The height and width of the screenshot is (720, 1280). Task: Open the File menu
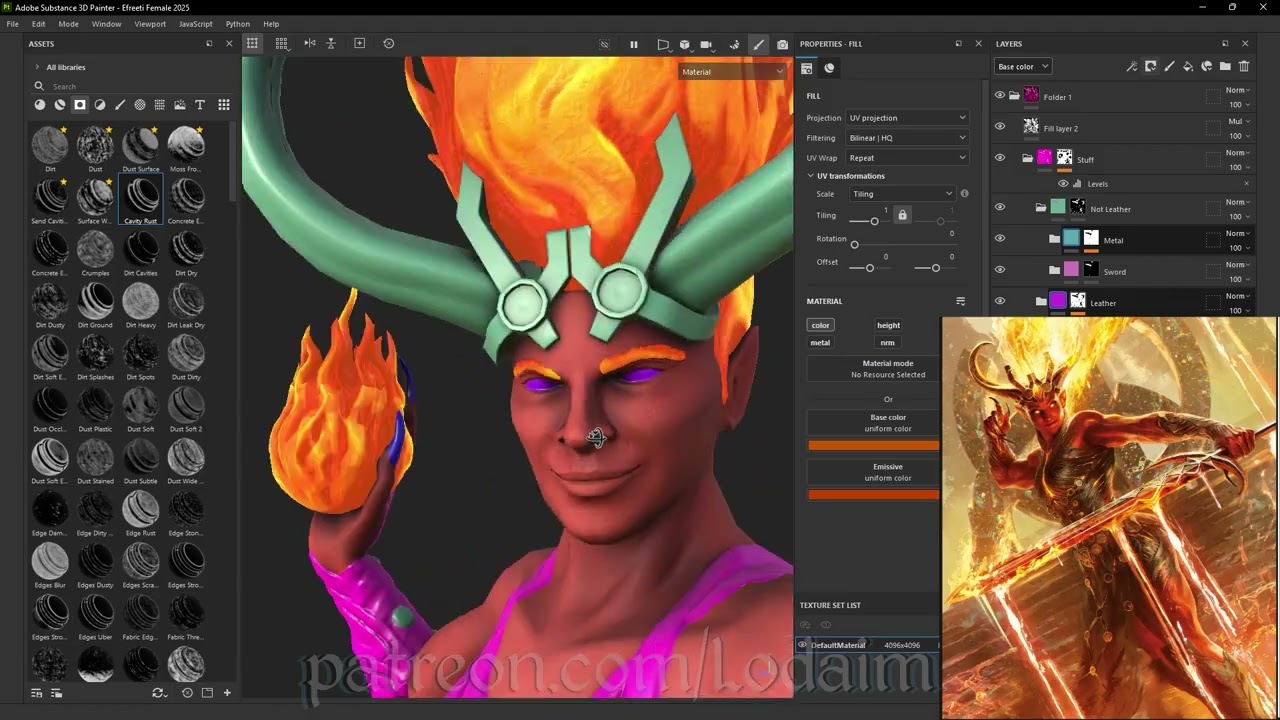pos(13,23)
